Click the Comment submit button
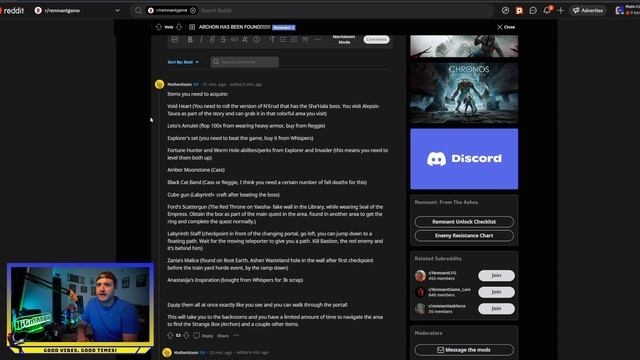Image resolution: width=640 pixels, height=360 pixels. pyautogui.click(x=376, y=40)
